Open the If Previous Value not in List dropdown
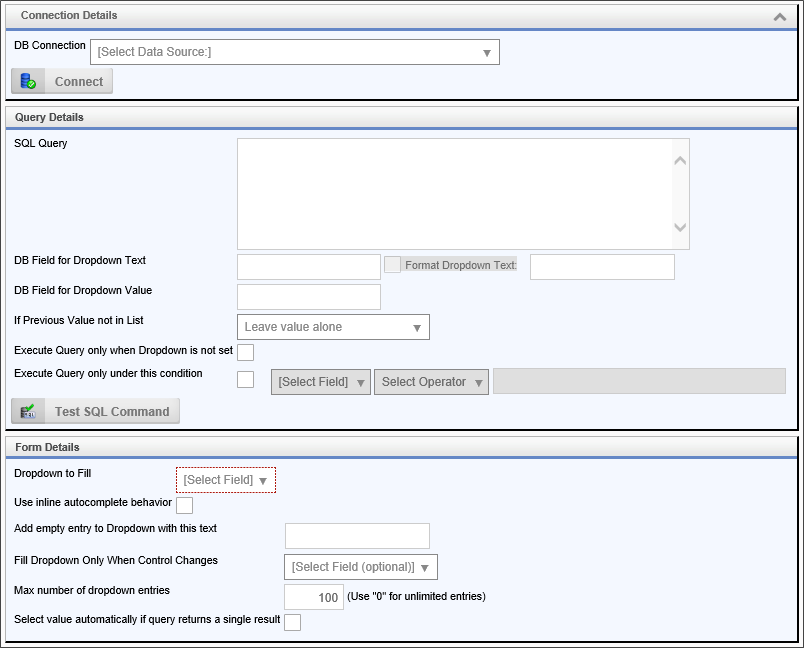804x648 pixels. [x=333, y=327]
